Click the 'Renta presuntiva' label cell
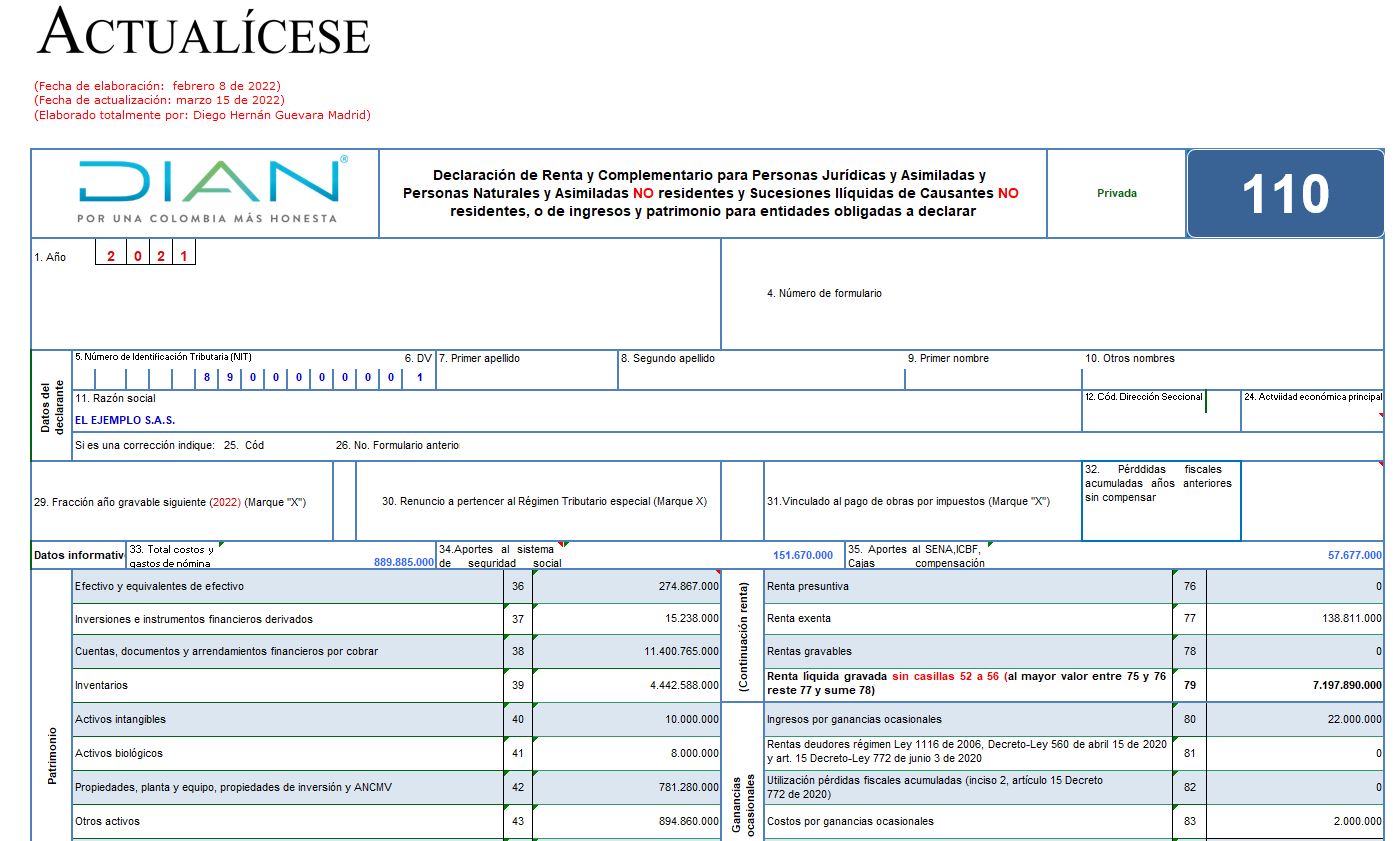The height and width of the screenshot is (841, 1393). pos(968,586)
